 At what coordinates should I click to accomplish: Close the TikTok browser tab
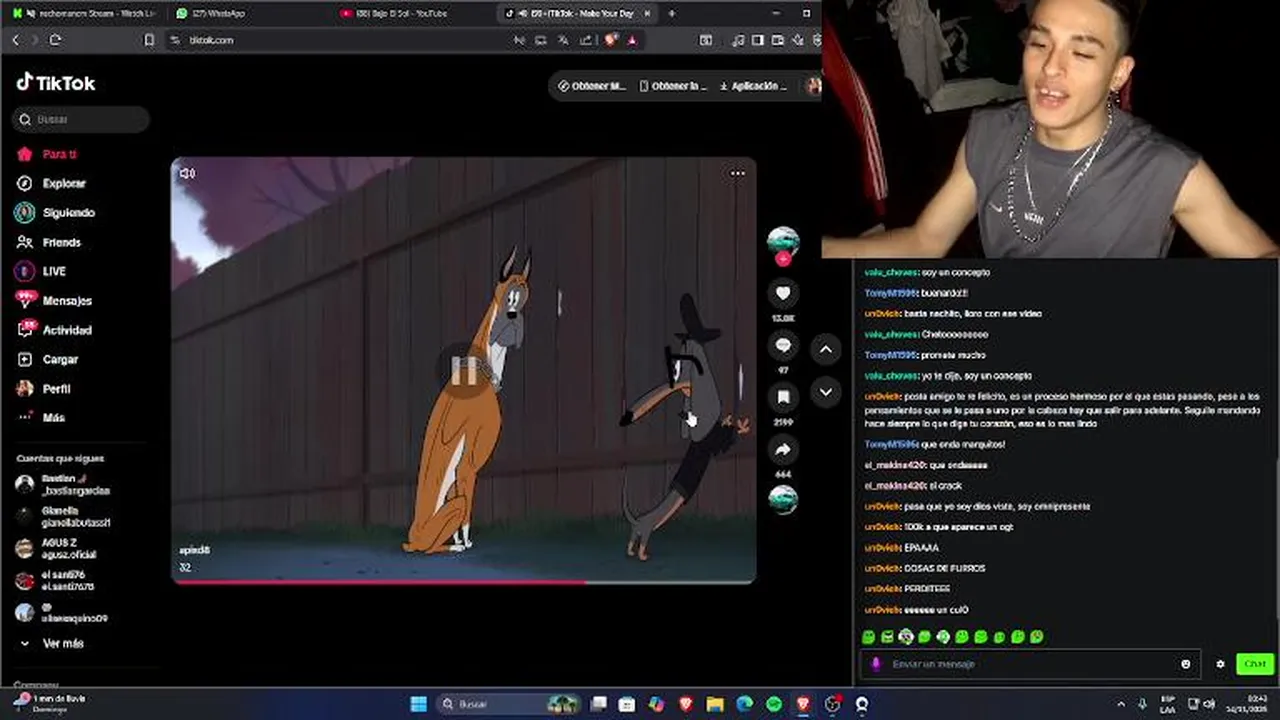[647, 13]
